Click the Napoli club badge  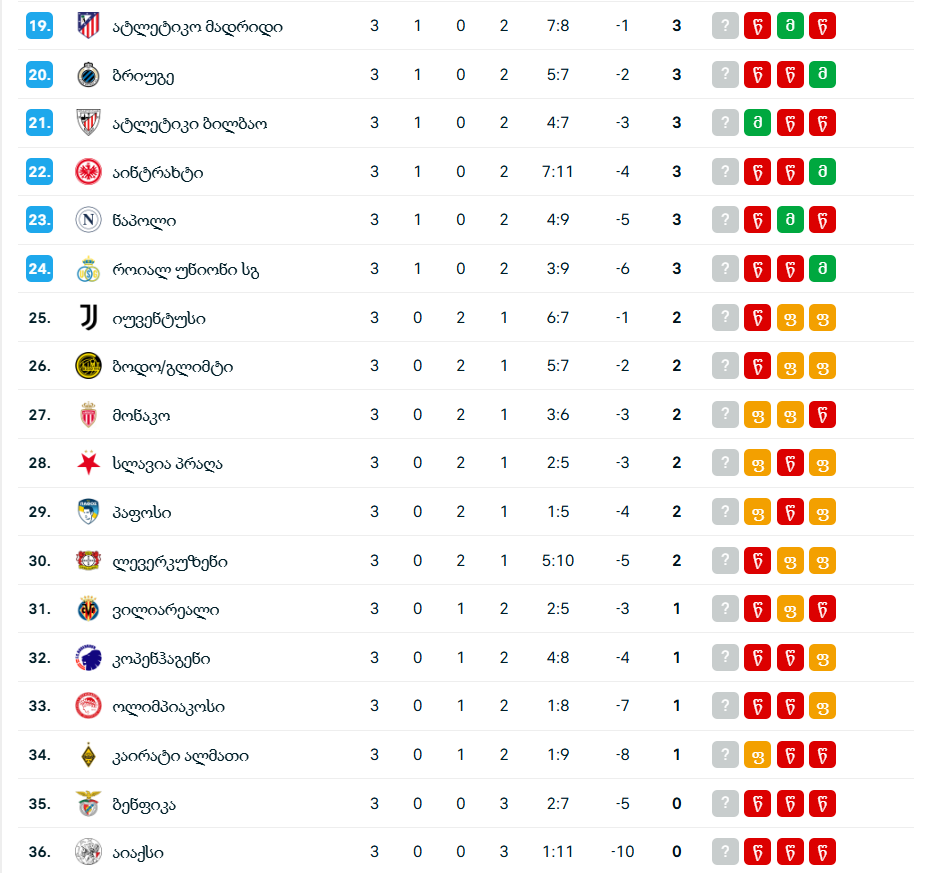[x=89, y=221]
